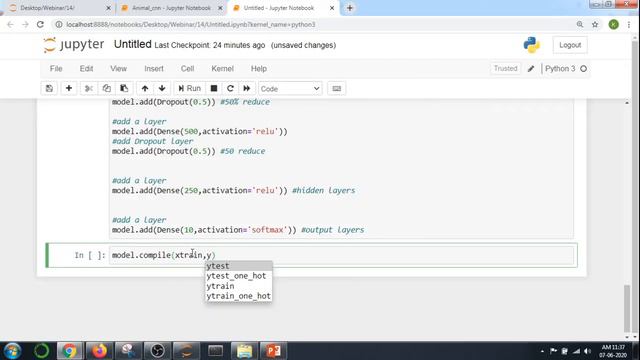Click the browser address bar URL
Screen dimensions: 640x360
coord(191,24)
